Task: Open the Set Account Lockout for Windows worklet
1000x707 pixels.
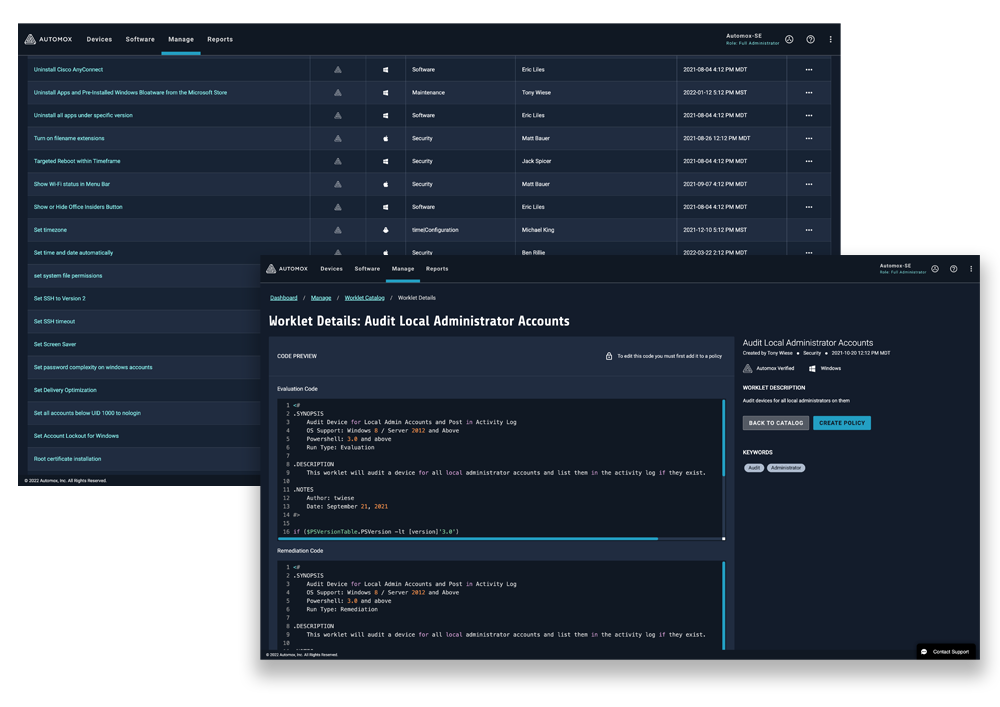Action: [76, 436]
